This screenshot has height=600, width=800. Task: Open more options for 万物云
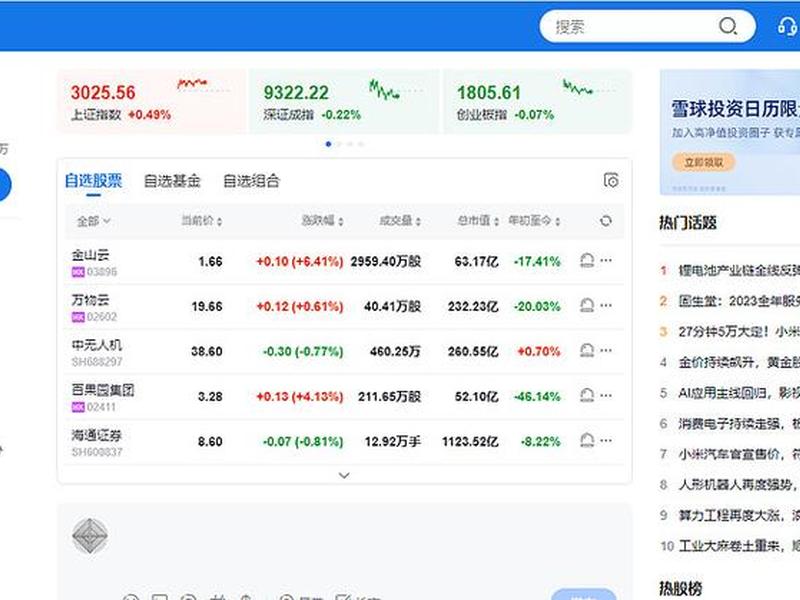tap(606, 305)
